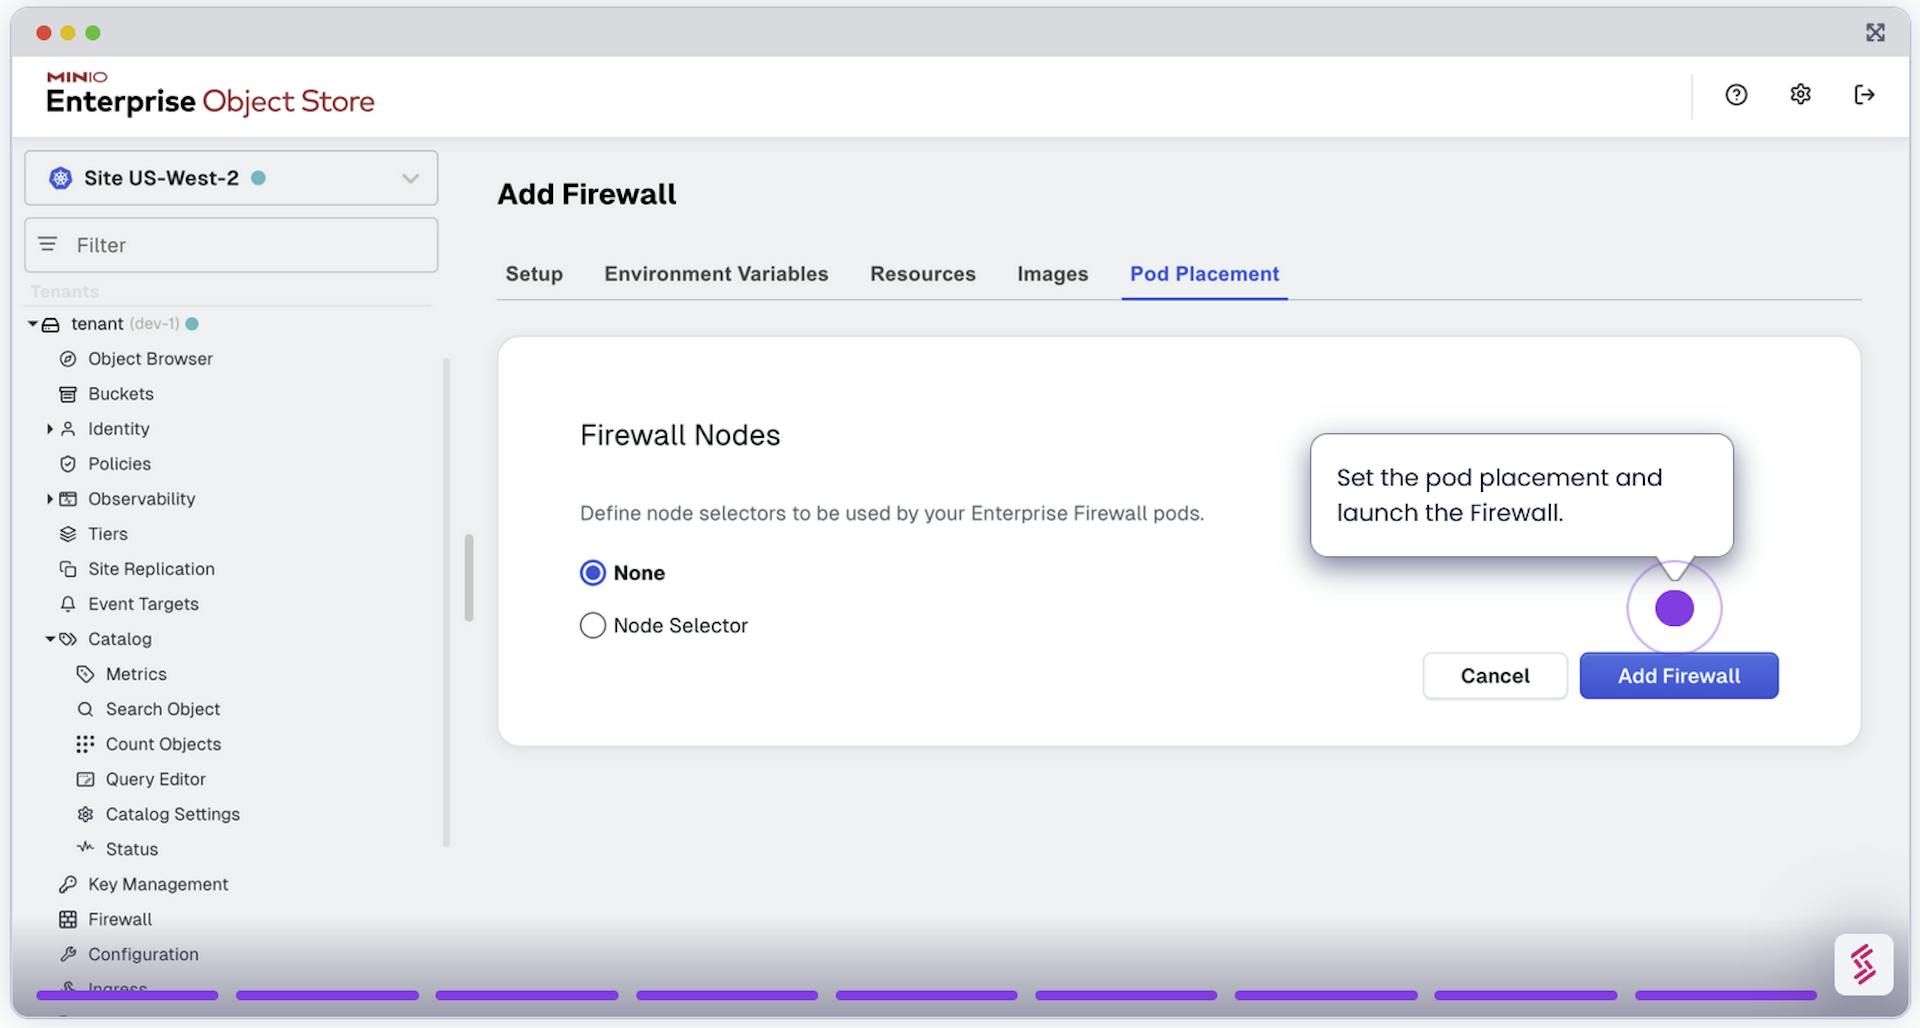Switch to the Environment Variables tab
The height and width of the screenshot is (1028, 1920).
coord(716,274)
